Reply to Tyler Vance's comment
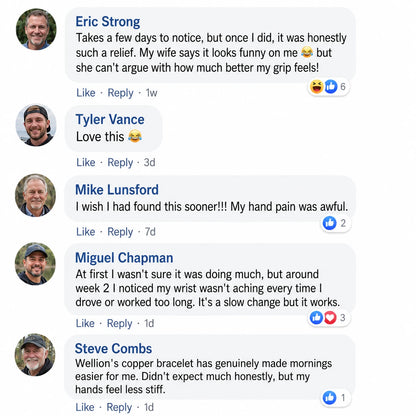 point(120,163)
